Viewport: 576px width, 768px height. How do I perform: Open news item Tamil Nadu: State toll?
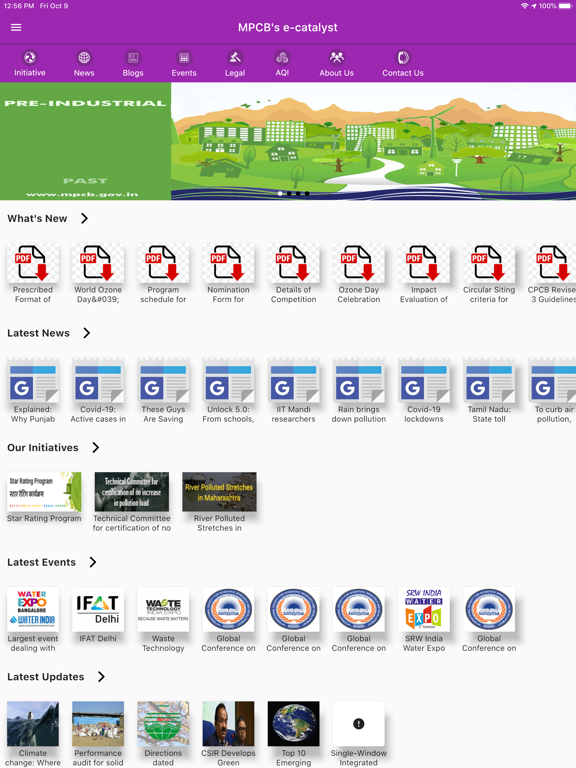489,382
